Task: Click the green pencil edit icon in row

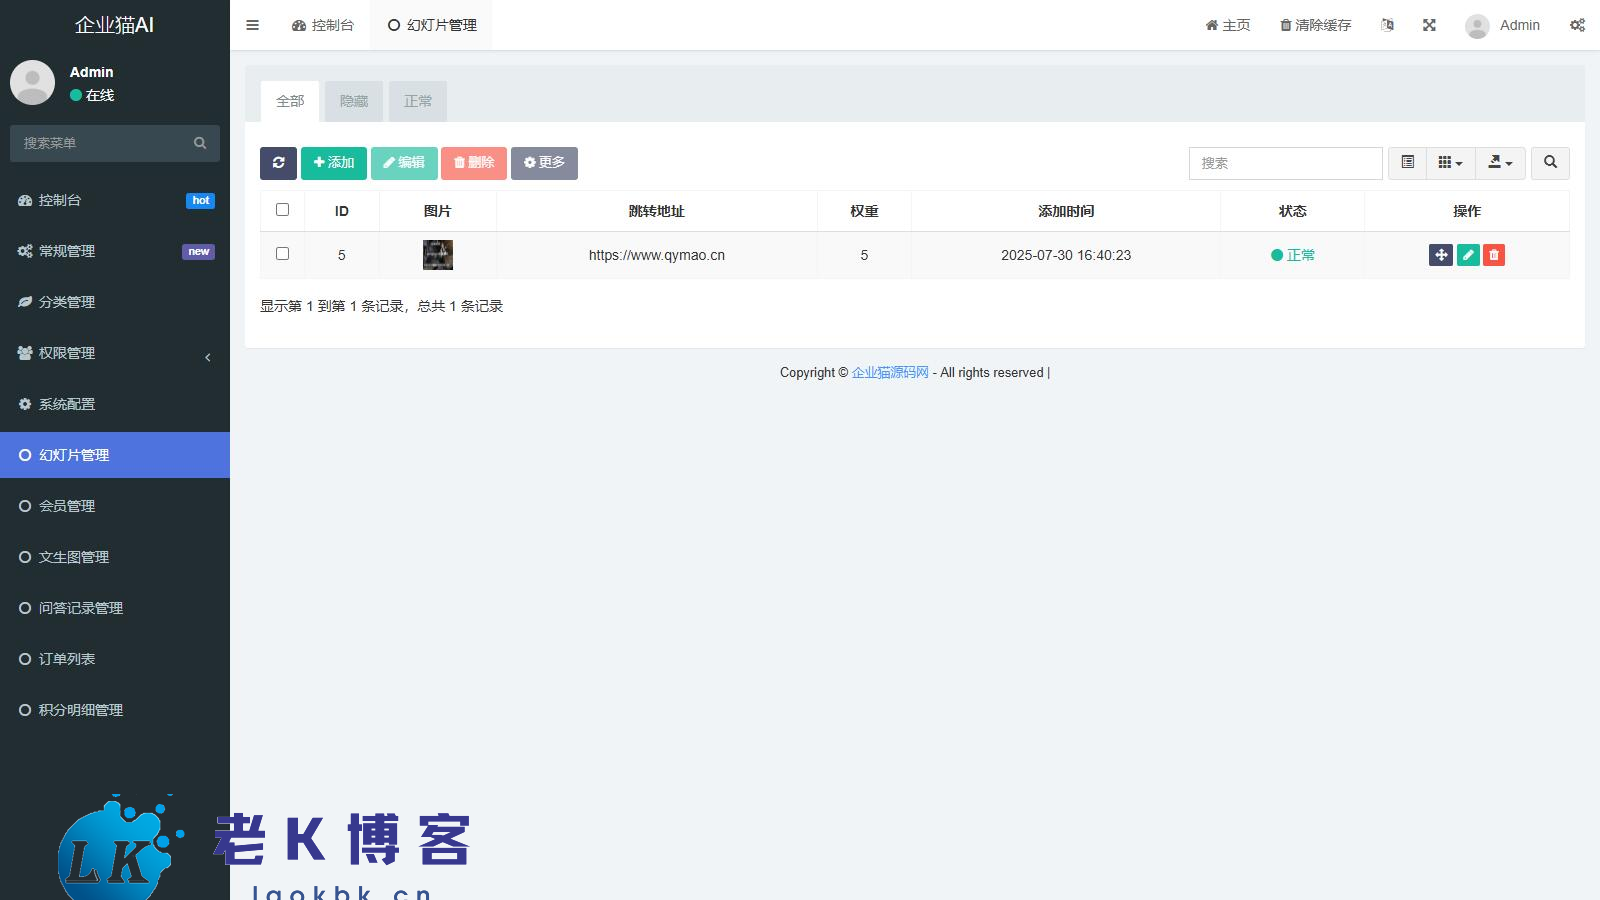Action: (x=1468, y=255)
